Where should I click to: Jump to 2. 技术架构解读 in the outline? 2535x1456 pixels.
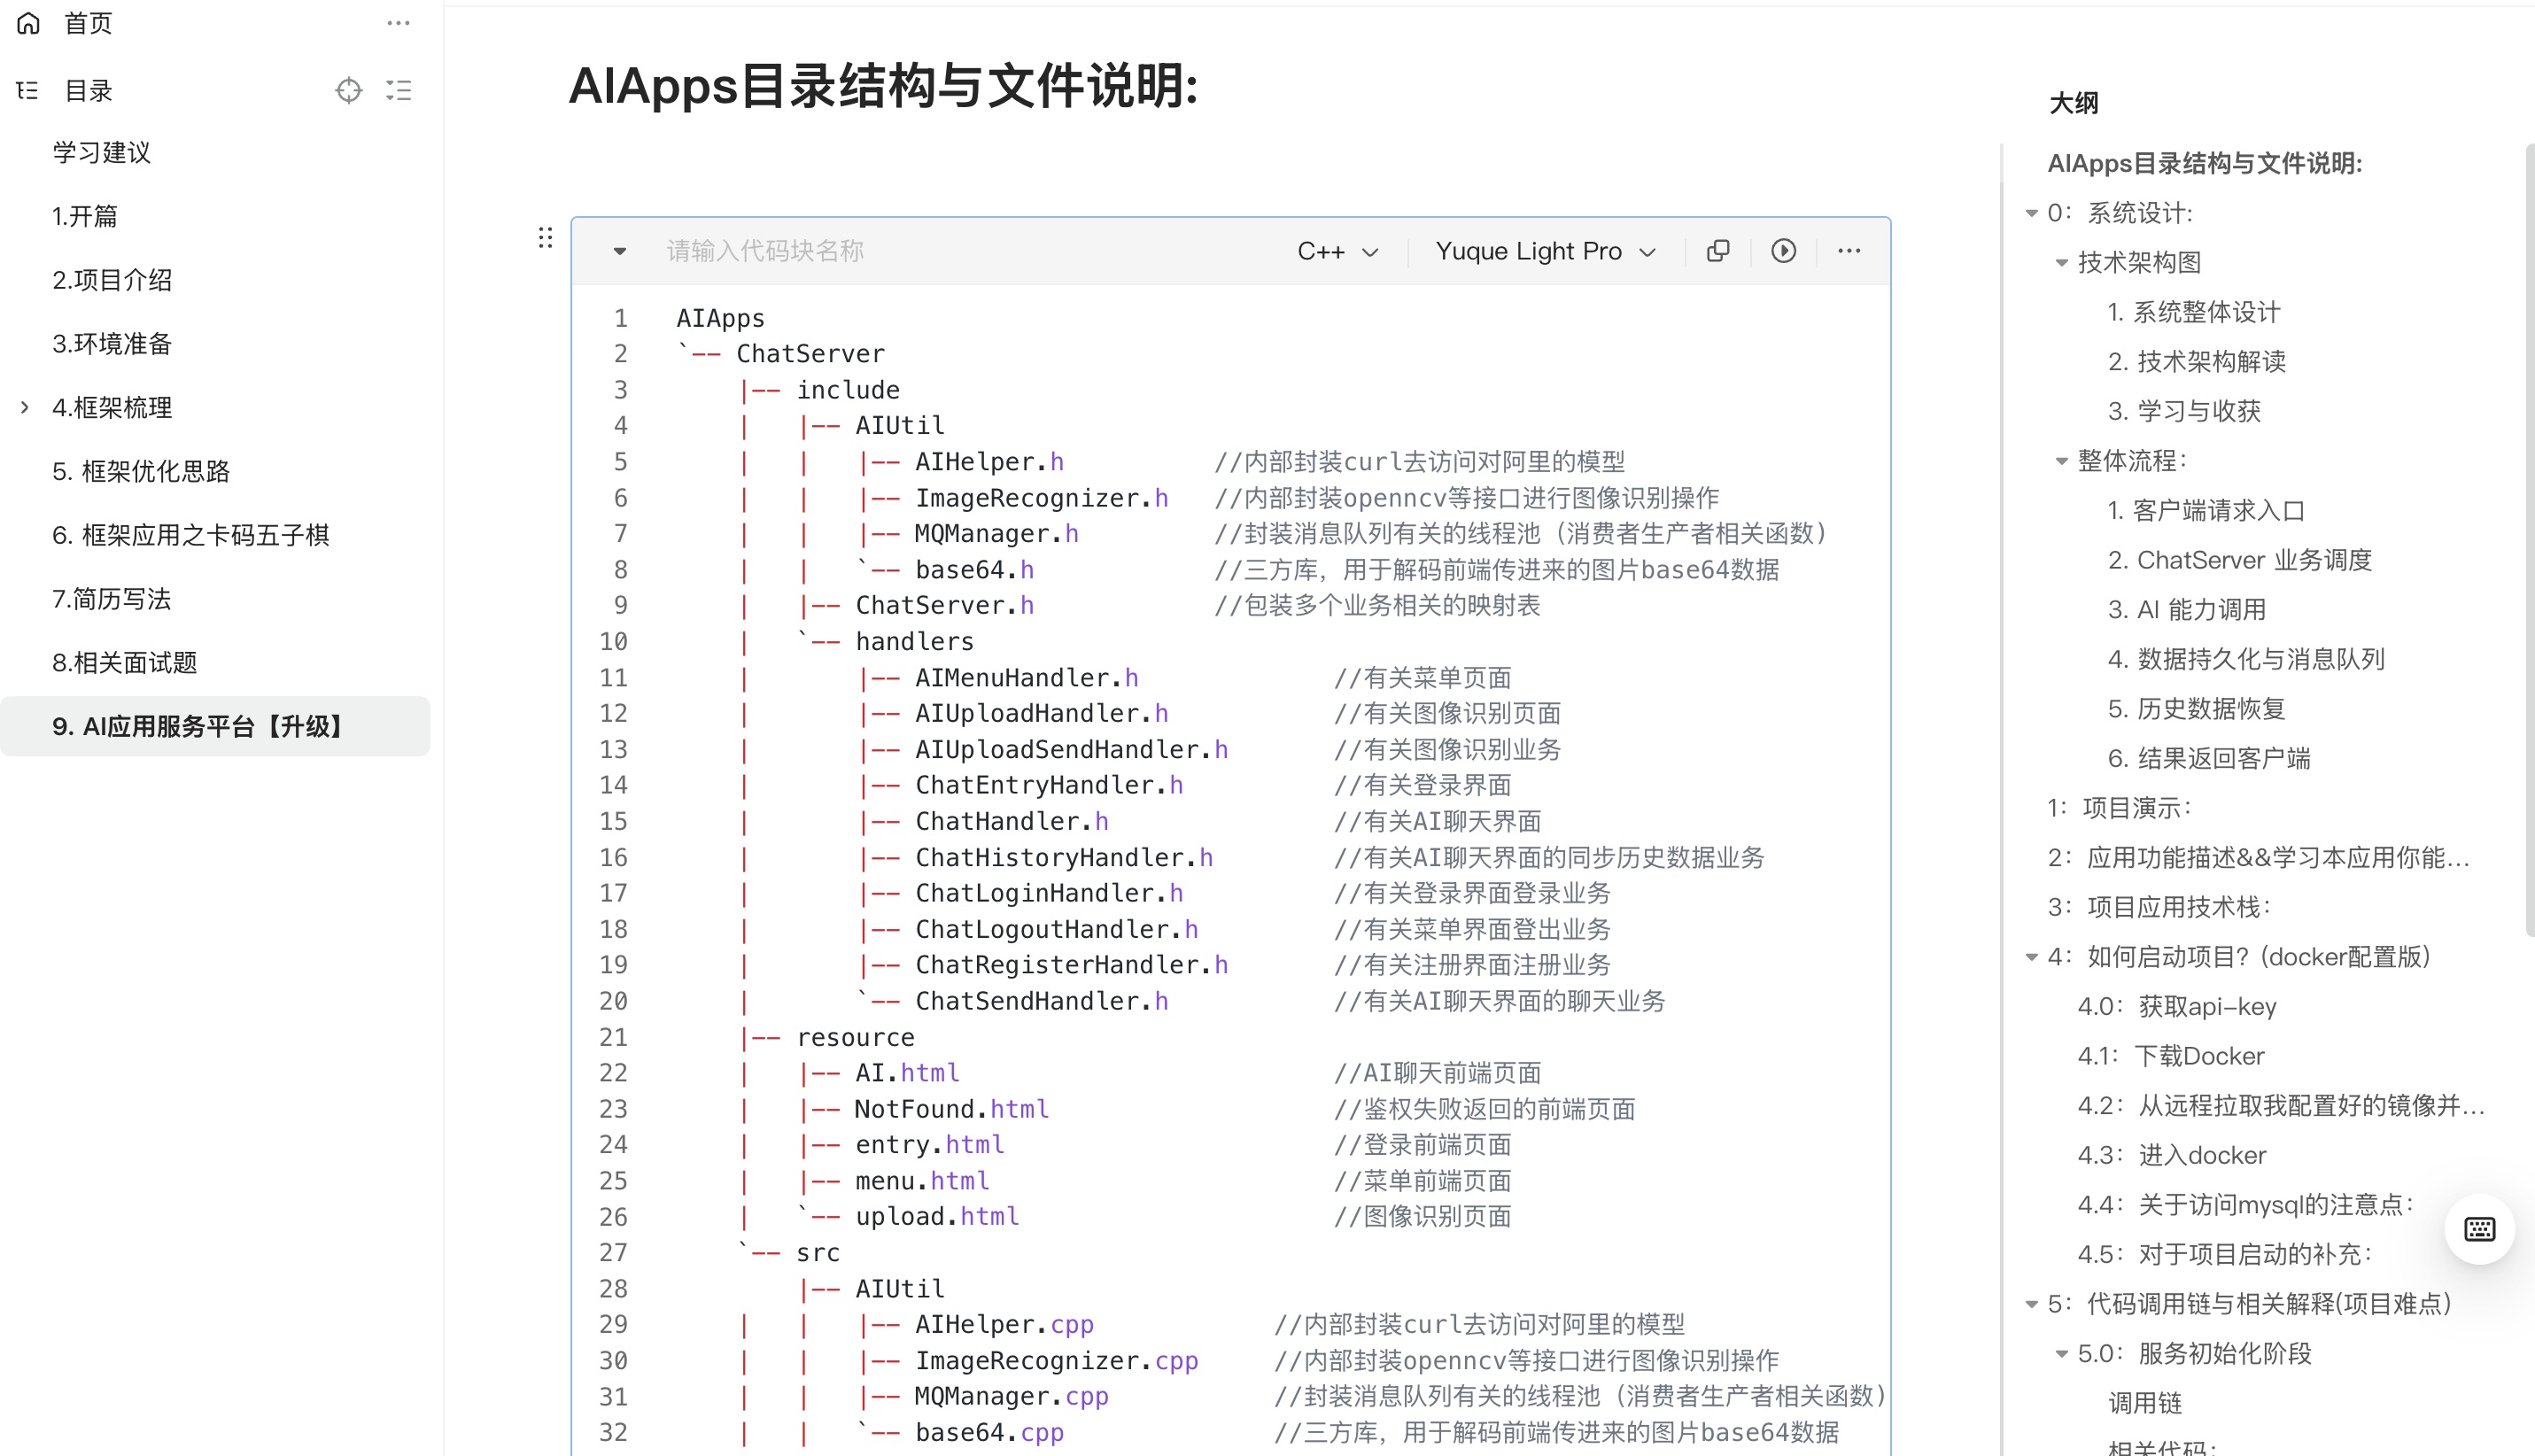(2196, 362)
